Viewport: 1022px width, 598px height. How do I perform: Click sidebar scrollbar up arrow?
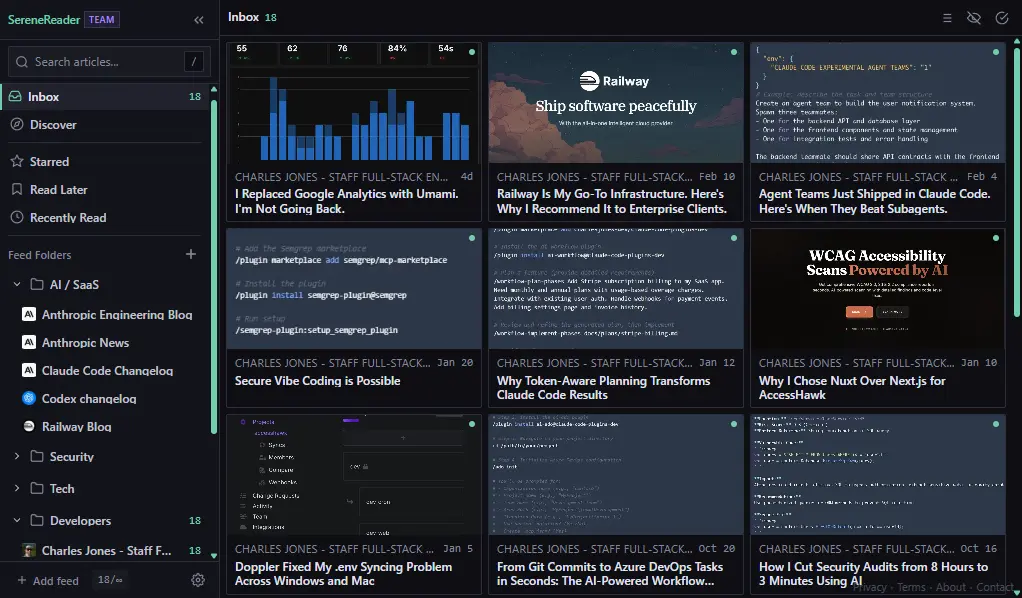click(214, 89)
